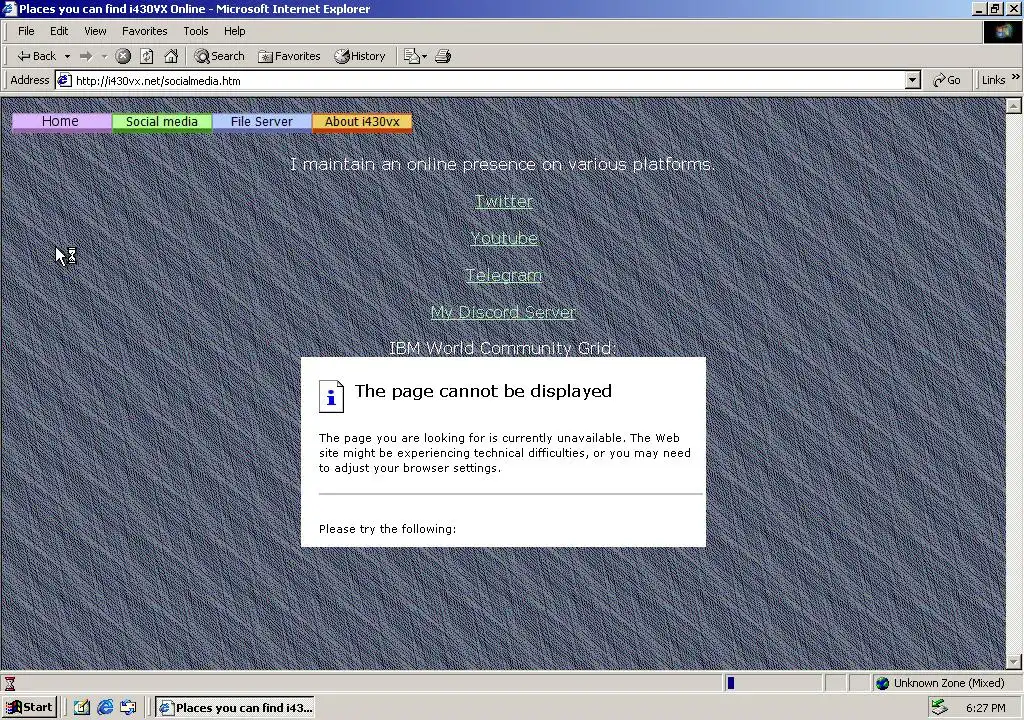Follow the Telegram link
1024x720 pixels.
coord(504,276)
